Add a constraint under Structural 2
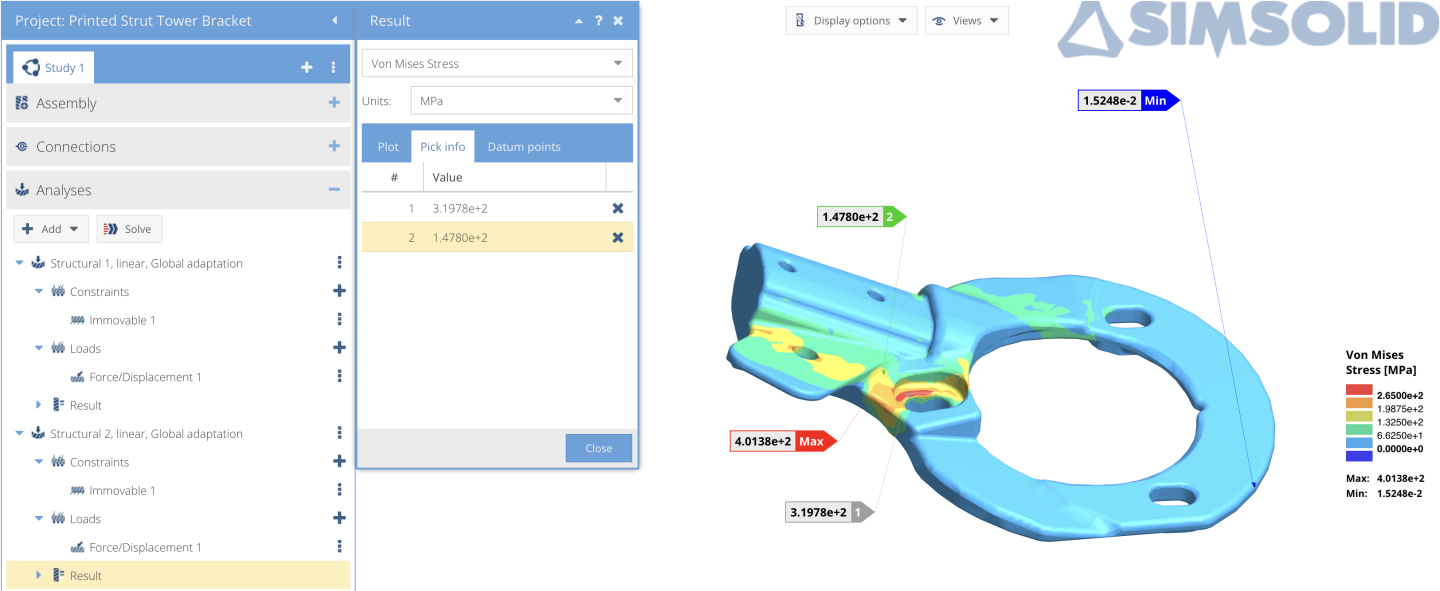Image resolution: width=1440 pixels, height=591 pixels. 339,462
